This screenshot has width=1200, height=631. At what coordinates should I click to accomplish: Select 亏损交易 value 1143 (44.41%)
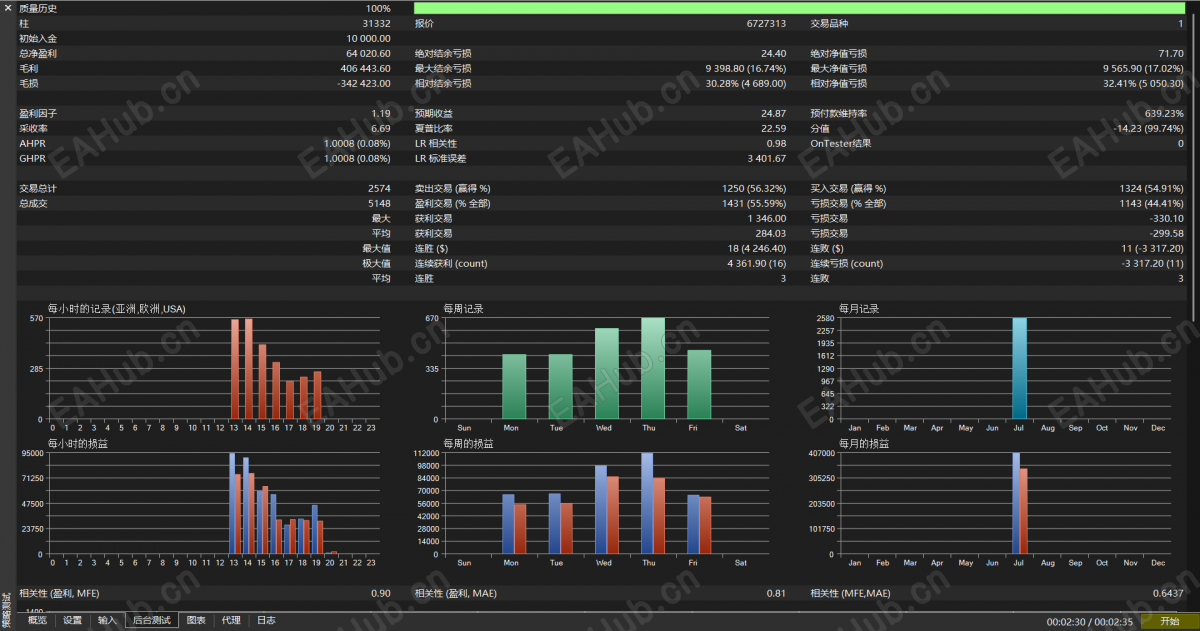1151,203
